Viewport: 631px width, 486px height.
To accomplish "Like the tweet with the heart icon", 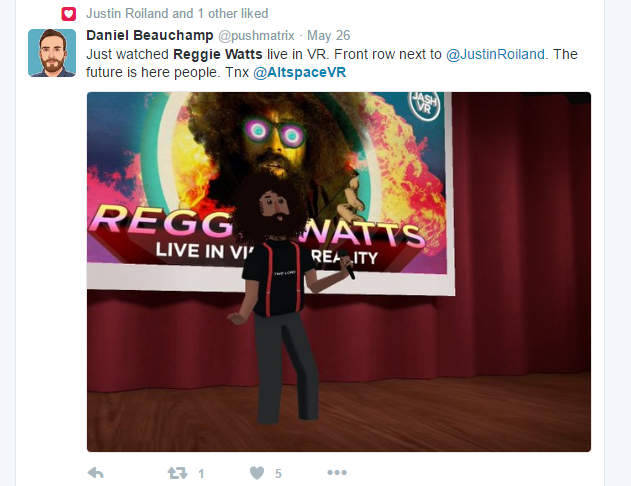I will pos(257,473).
